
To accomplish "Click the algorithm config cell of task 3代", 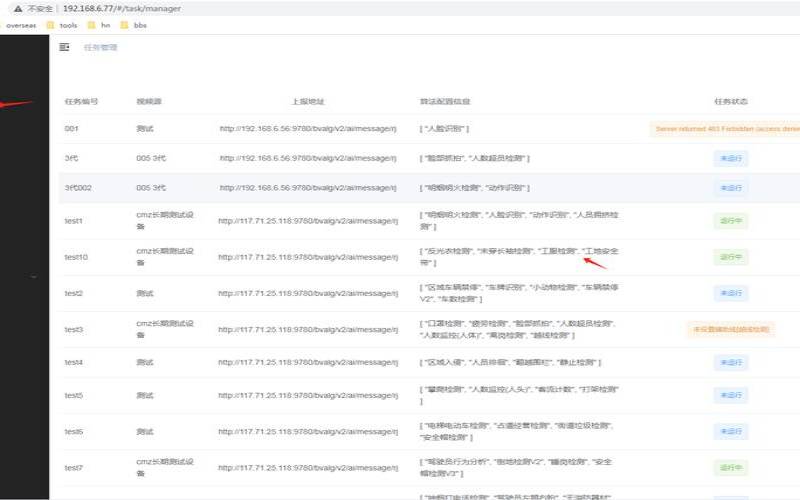I will pos(475,158).
